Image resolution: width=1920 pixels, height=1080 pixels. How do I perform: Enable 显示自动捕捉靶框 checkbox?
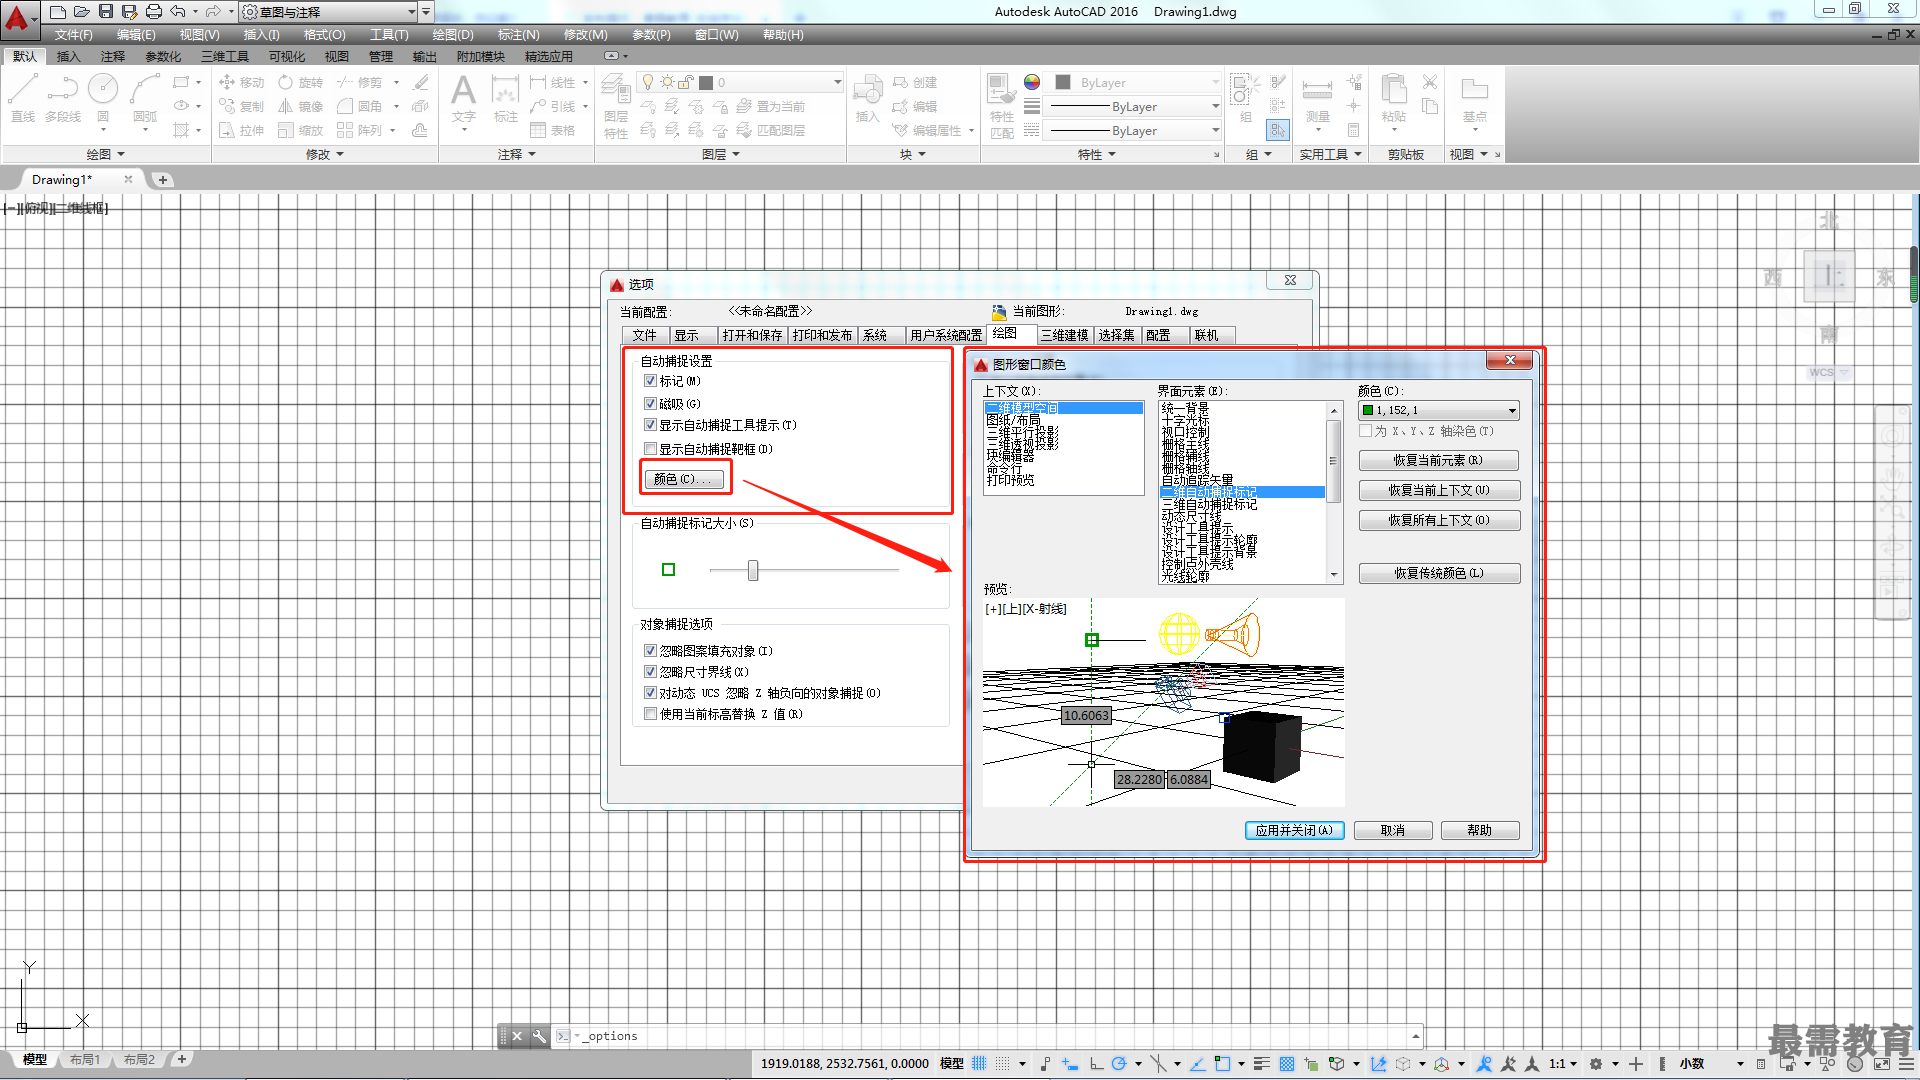(650, 449)
